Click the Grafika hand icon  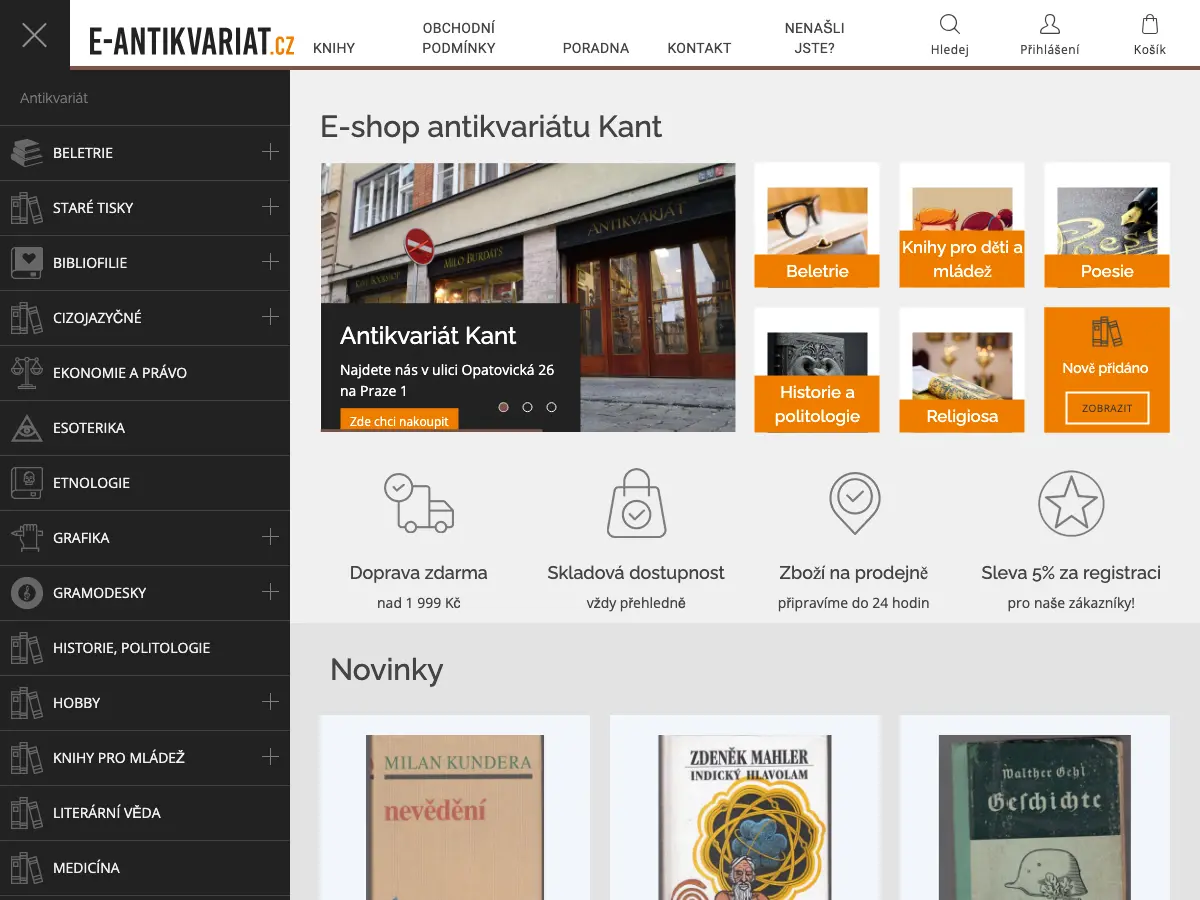(x=26, y=538)
